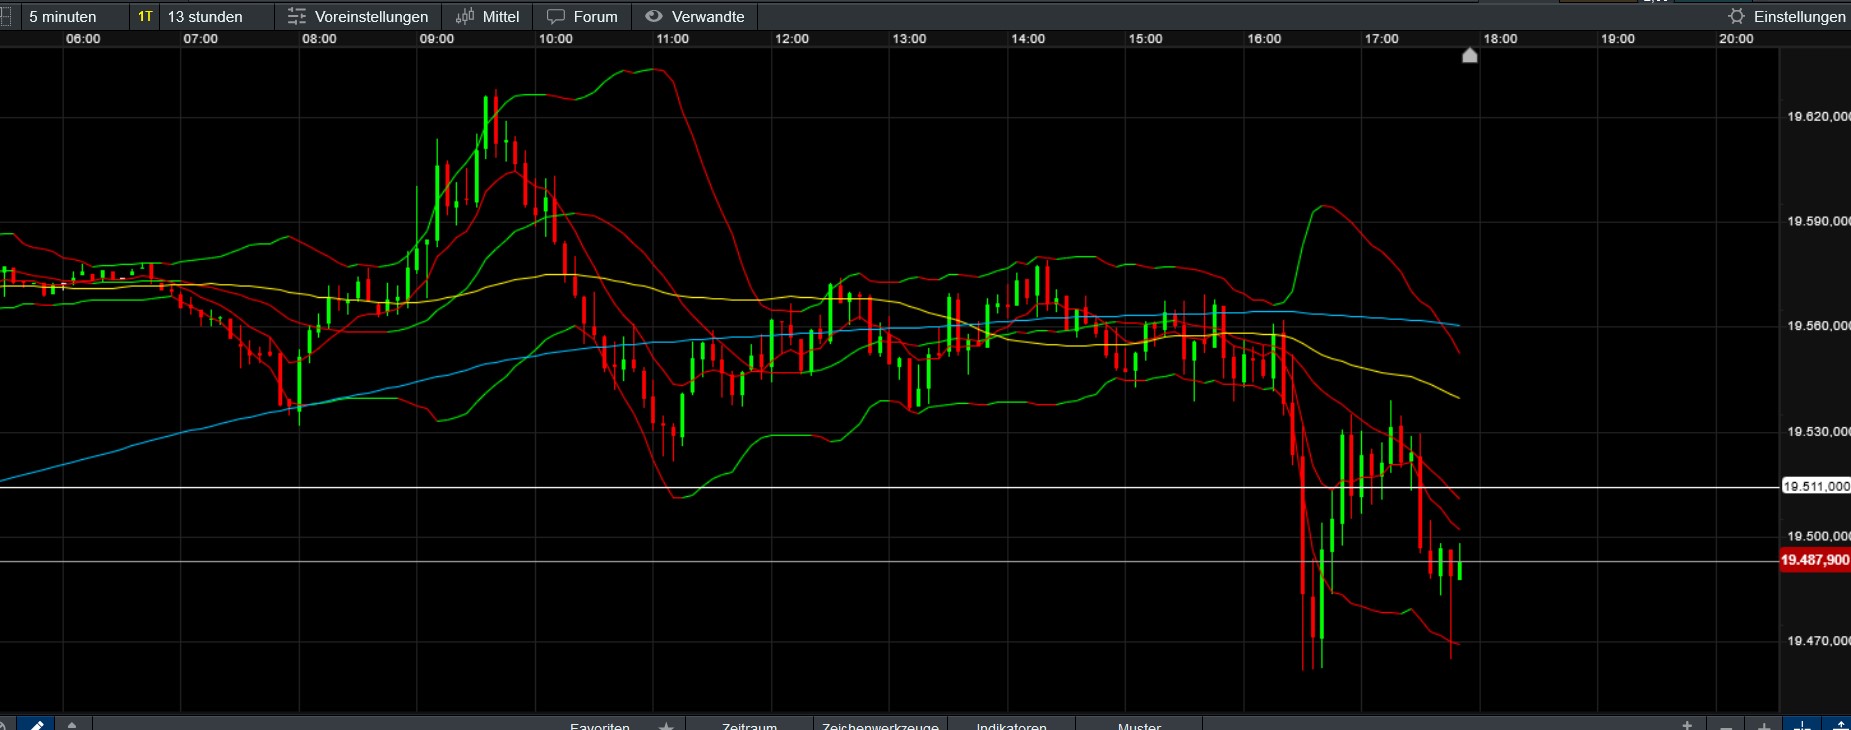The height and width of the screenshot is (730, 1851).
Task: Show Verwandte related instruments
Action: [x=695, y=17]
